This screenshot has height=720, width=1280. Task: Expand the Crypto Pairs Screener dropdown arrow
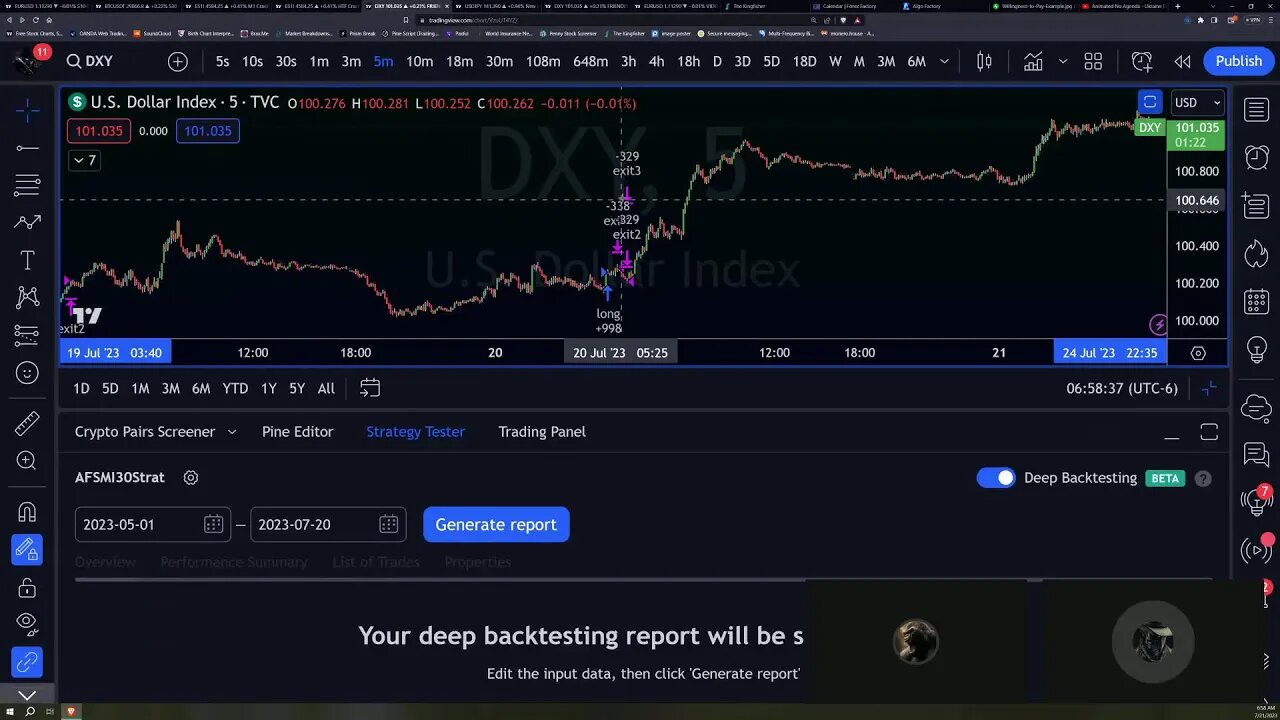(x=232, y=432)
